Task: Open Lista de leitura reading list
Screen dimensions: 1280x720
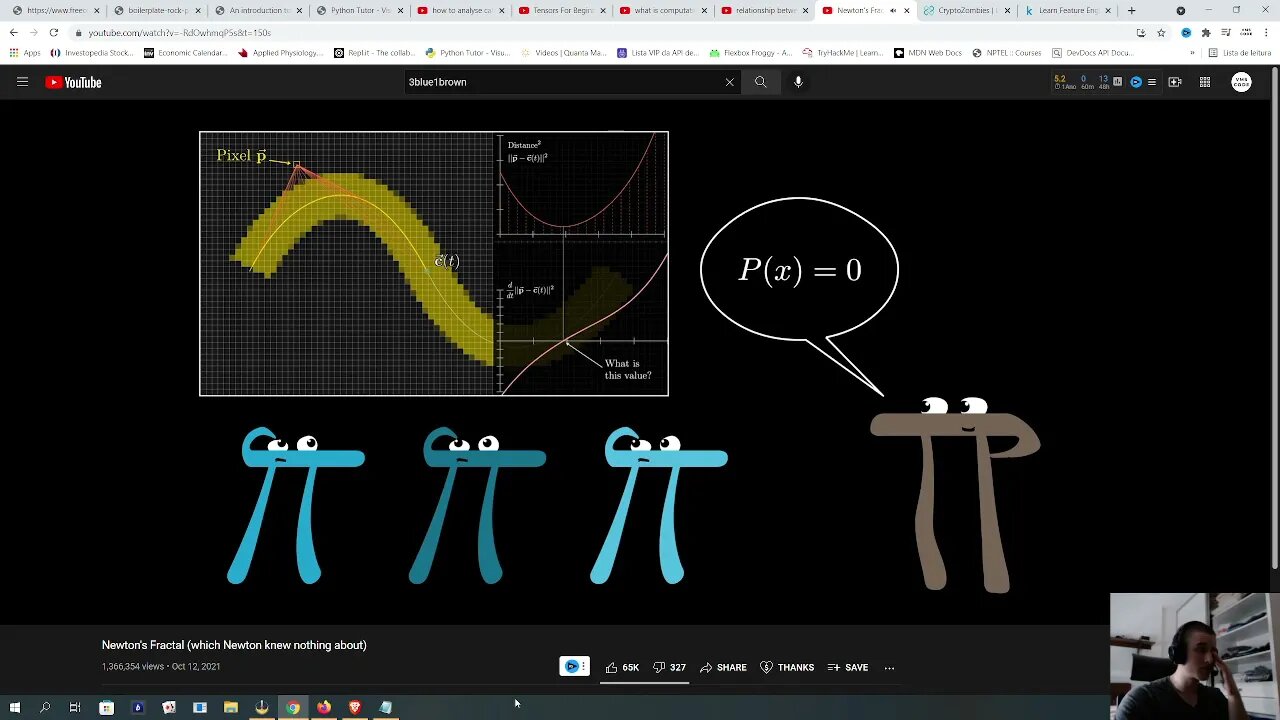Action: click(x=1240, y=53)
